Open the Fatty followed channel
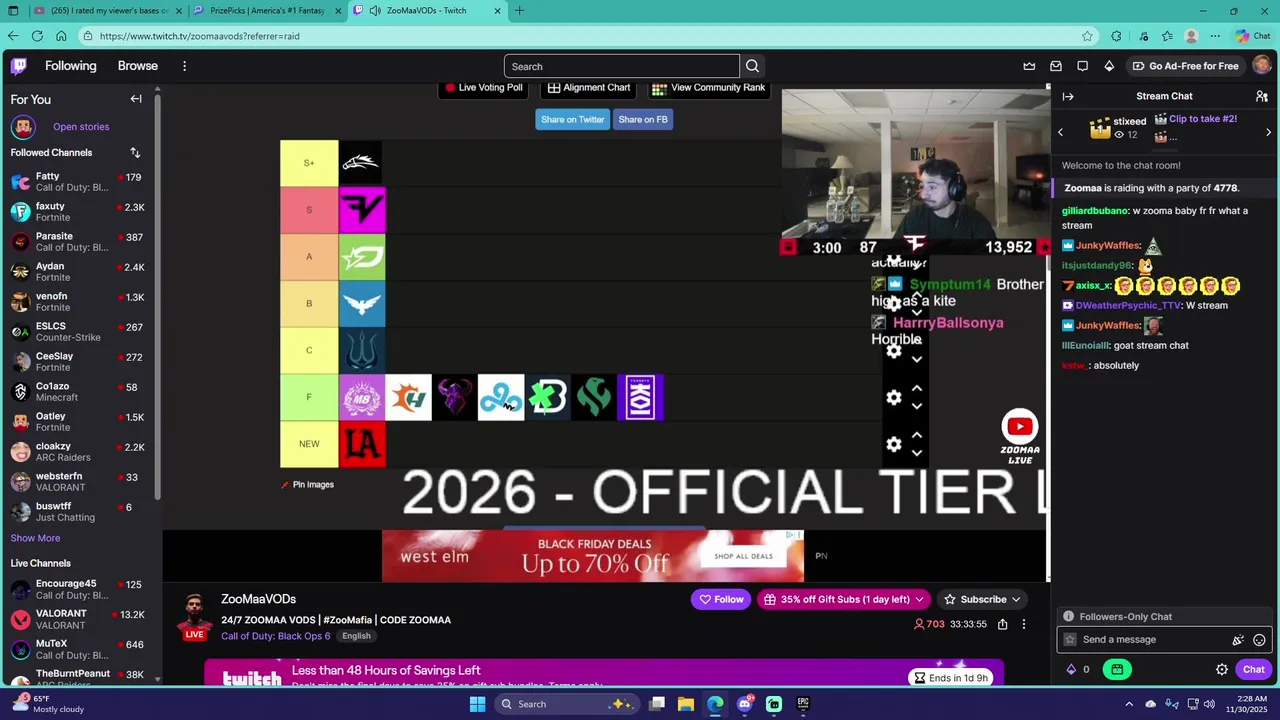The width and height of the screenshot is (1280, 720). (80, 182)
